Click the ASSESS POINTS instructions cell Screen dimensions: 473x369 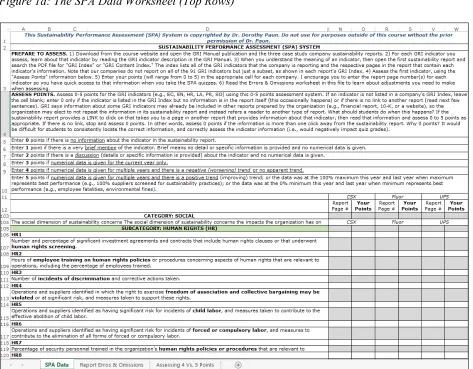point(239,114)
